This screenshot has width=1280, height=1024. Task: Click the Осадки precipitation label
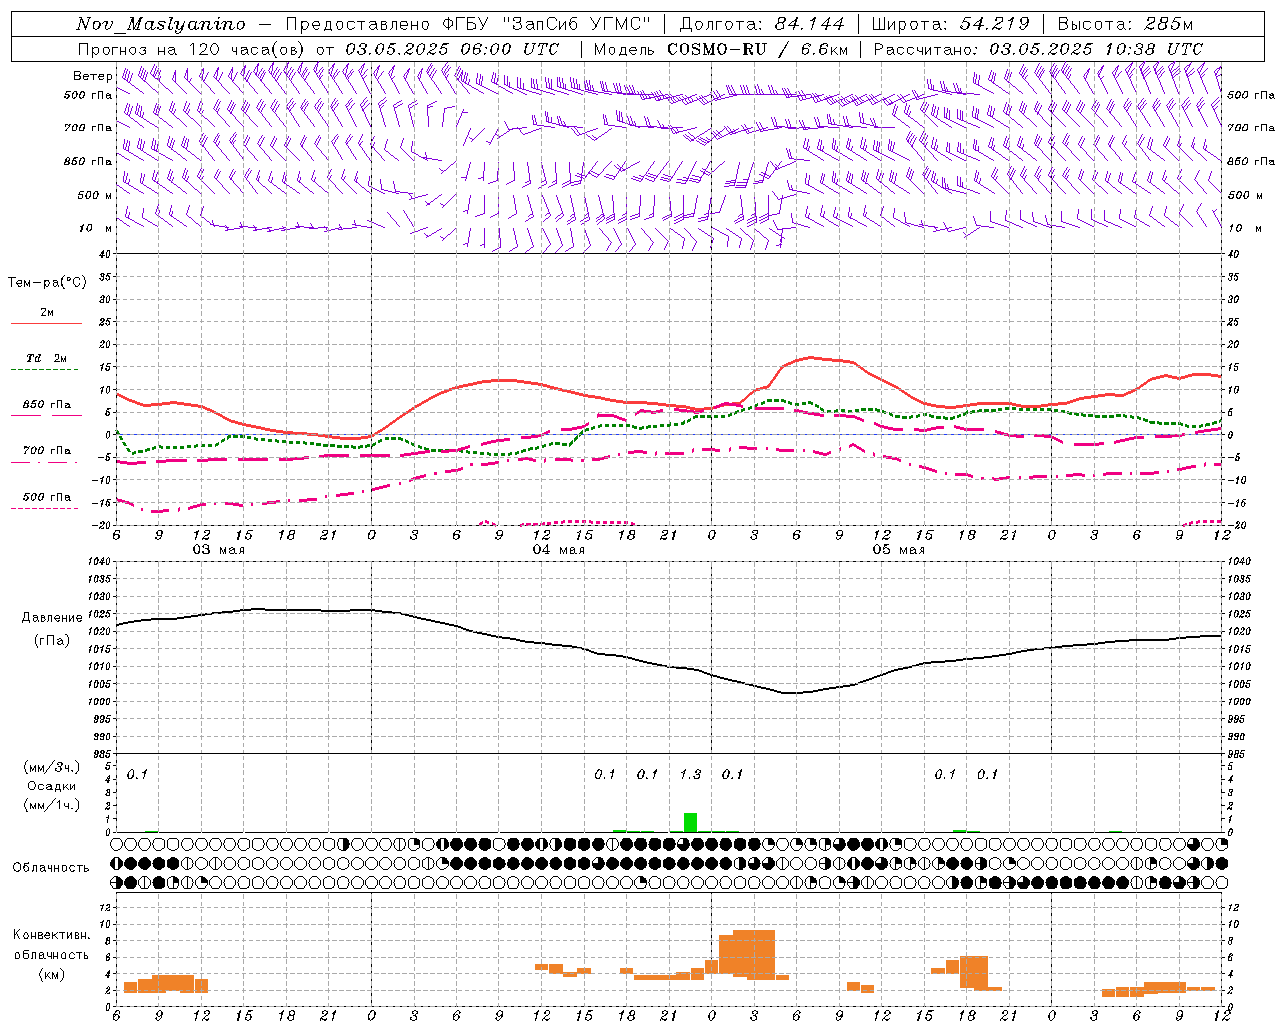51,786
